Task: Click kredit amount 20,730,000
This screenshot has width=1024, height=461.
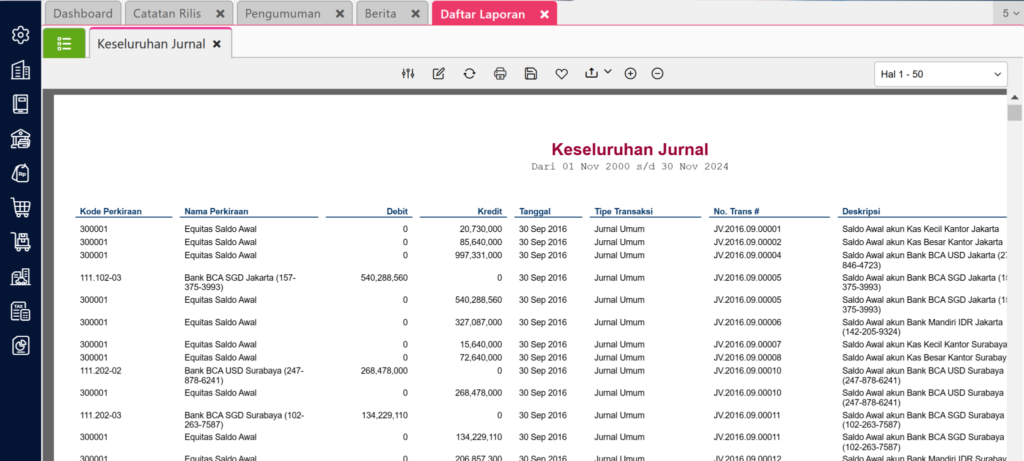Action: tap(481, 229)
